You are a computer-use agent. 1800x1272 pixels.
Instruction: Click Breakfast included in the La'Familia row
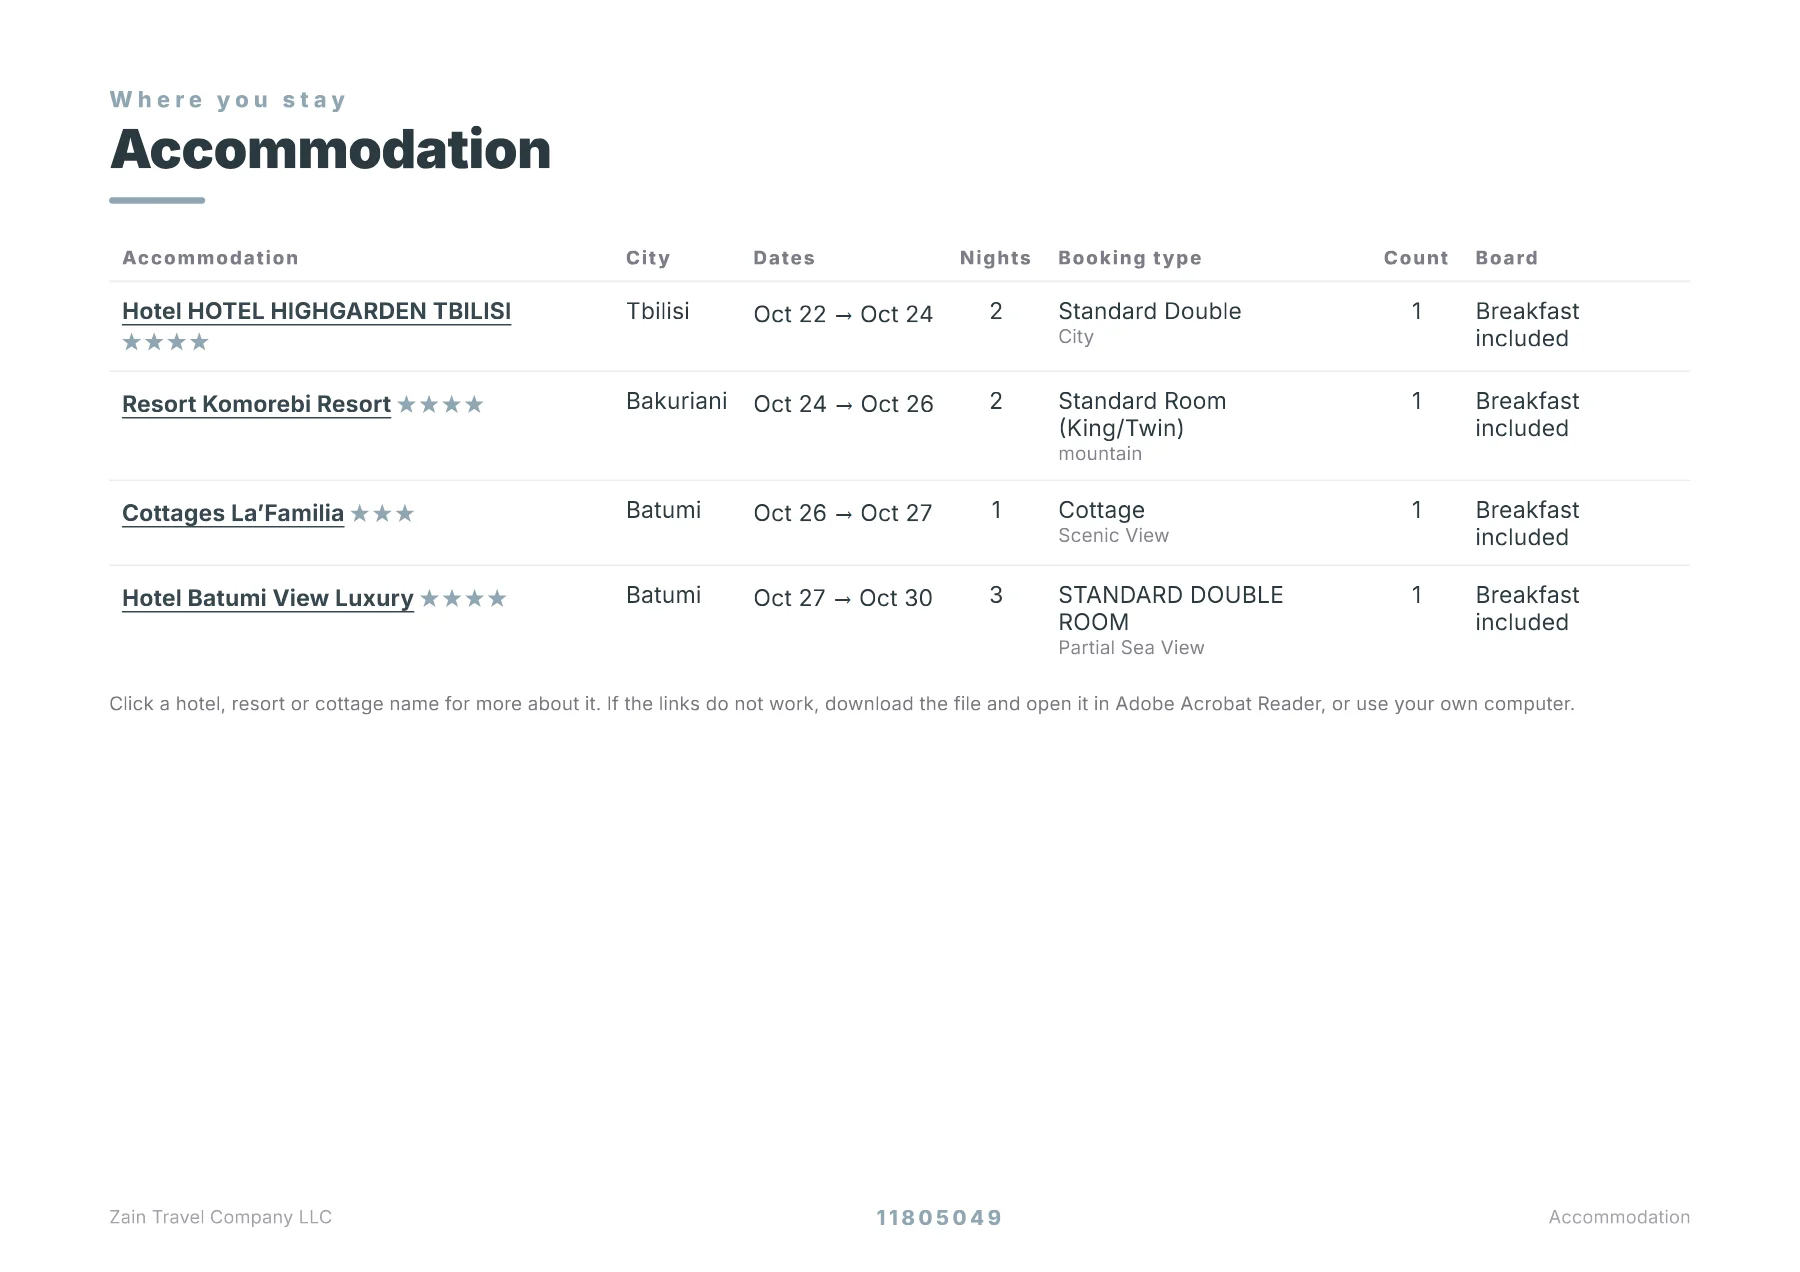(1527, 524)
